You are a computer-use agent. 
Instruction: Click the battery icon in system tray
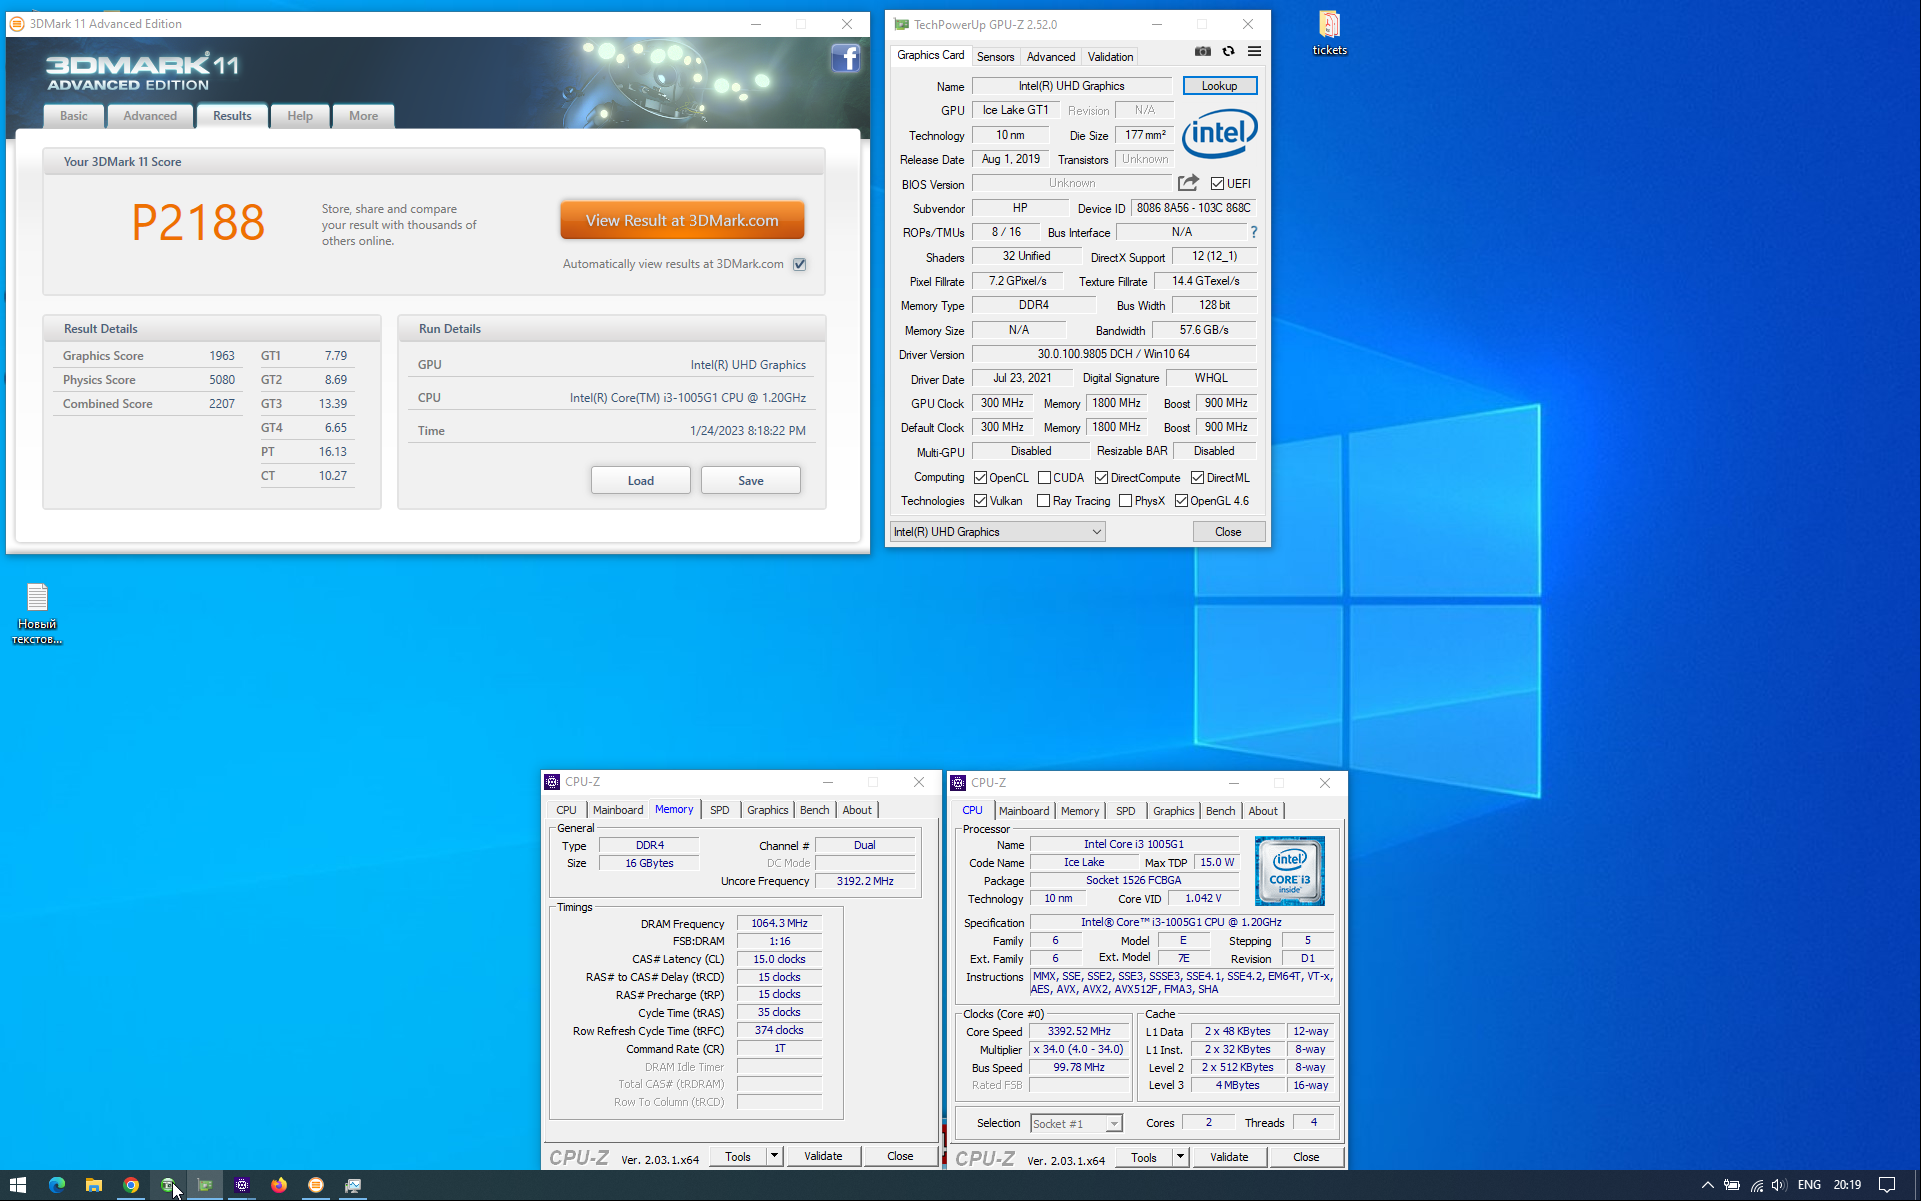pos(1732,1185)
